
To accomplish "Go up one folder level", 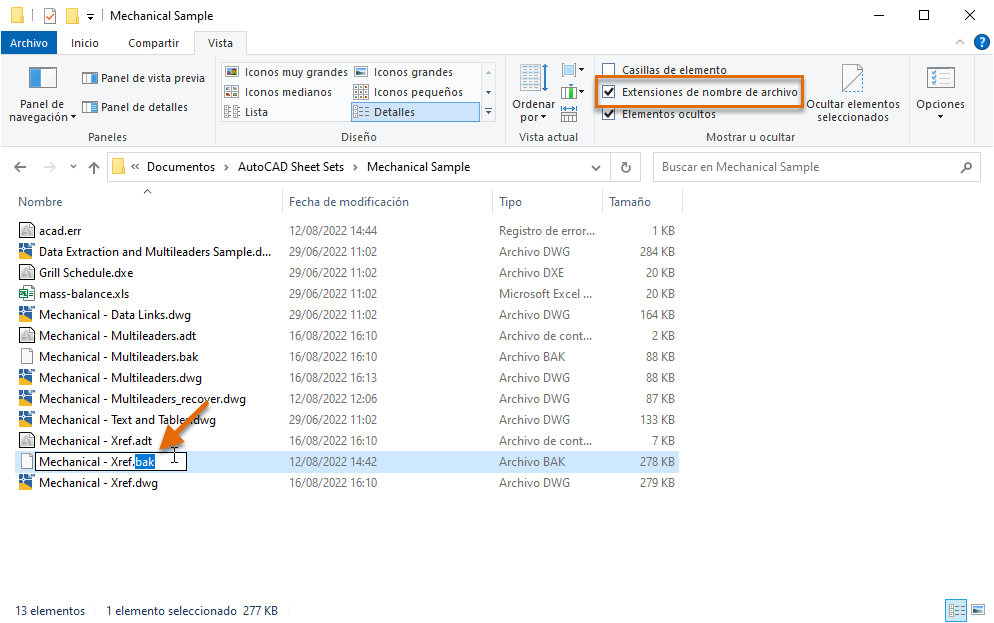I will [x=94, y=167].
